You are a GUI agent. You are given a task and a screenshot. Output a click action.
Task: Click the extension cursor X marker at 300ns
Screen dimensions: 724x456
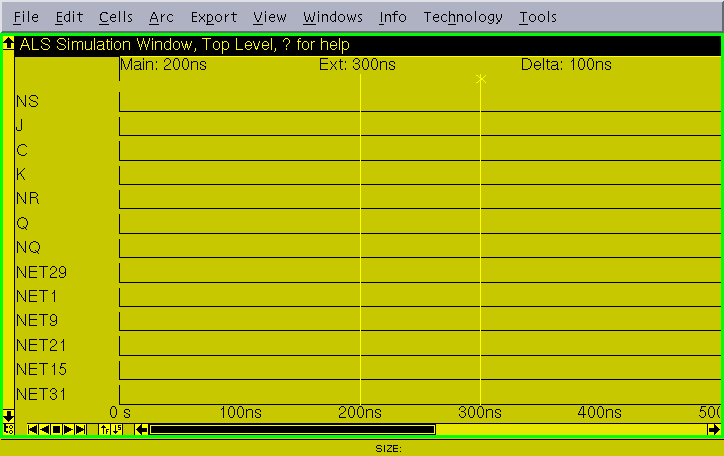point(481,78)
